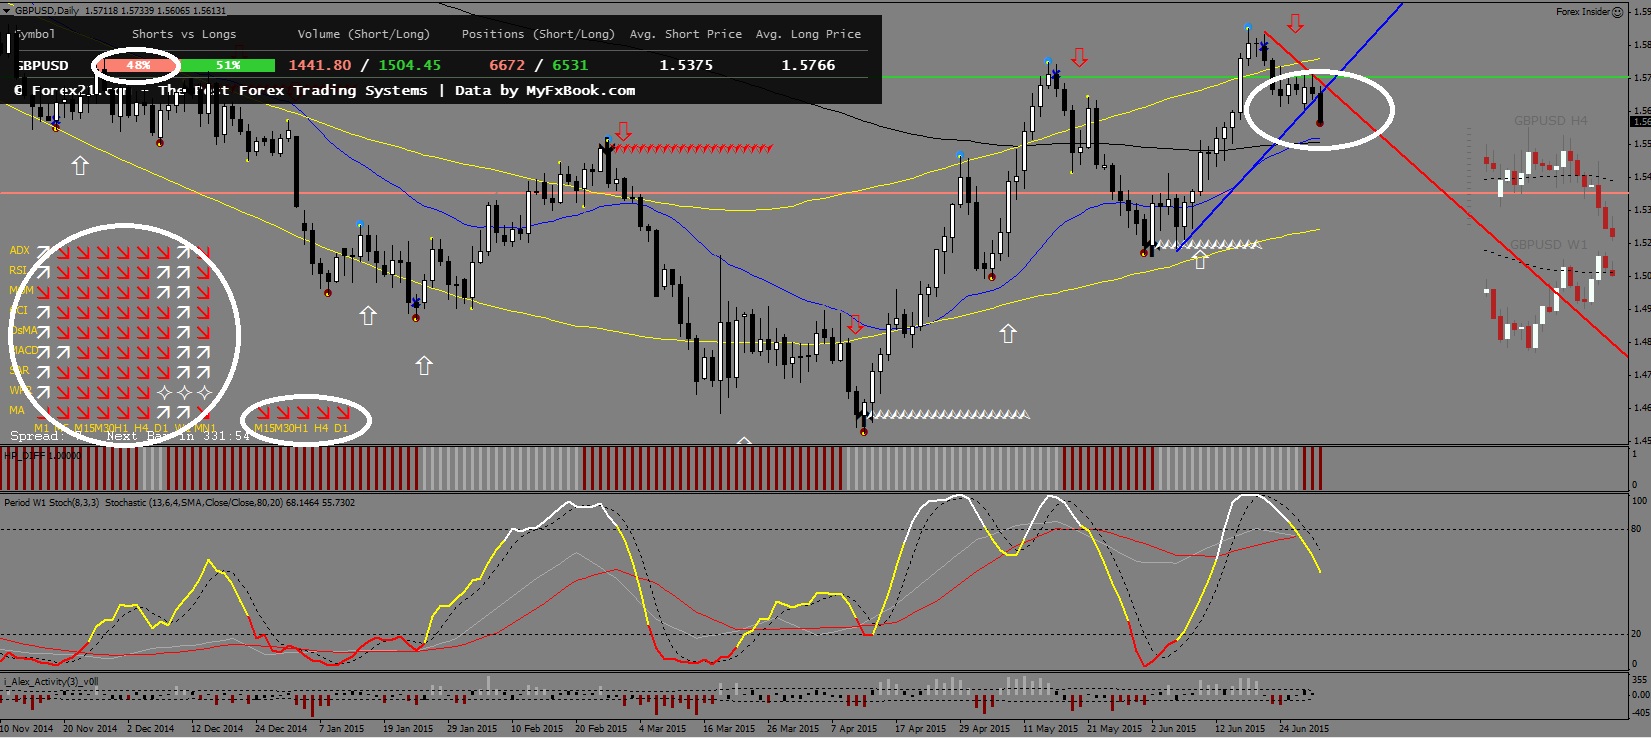Click the Volume (Short/Long) column header
Image resolution: width=1651 pixels, height=738 pixels.
[364, 34]
